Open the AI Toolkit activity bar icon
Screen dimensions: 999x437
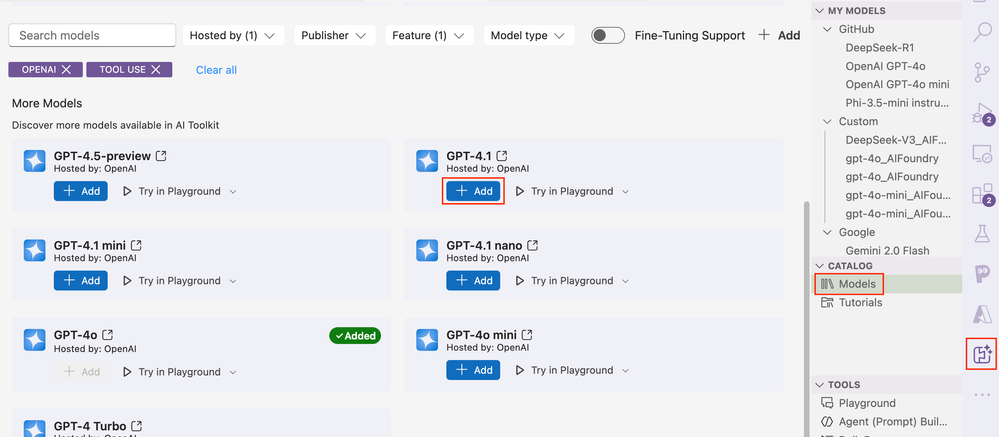982,354
